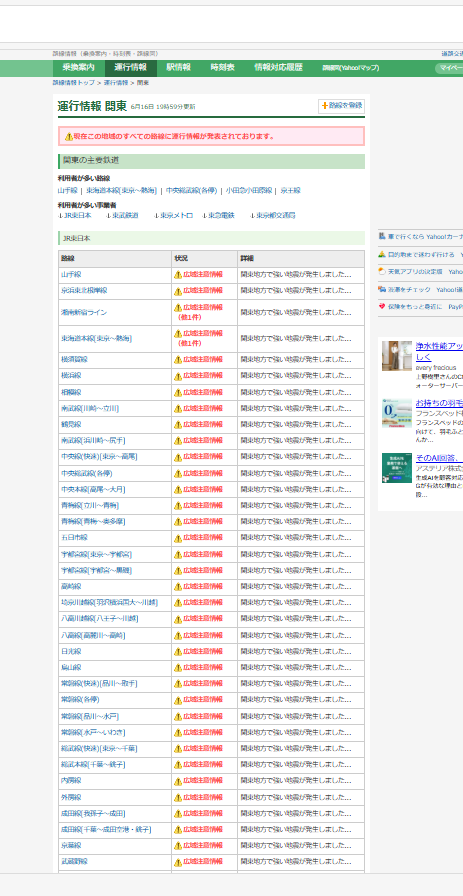The height and width of the screenshot is (896, 463).
Task: Click the warning icon in 烏山線 row
Action: tap(178, 668)
